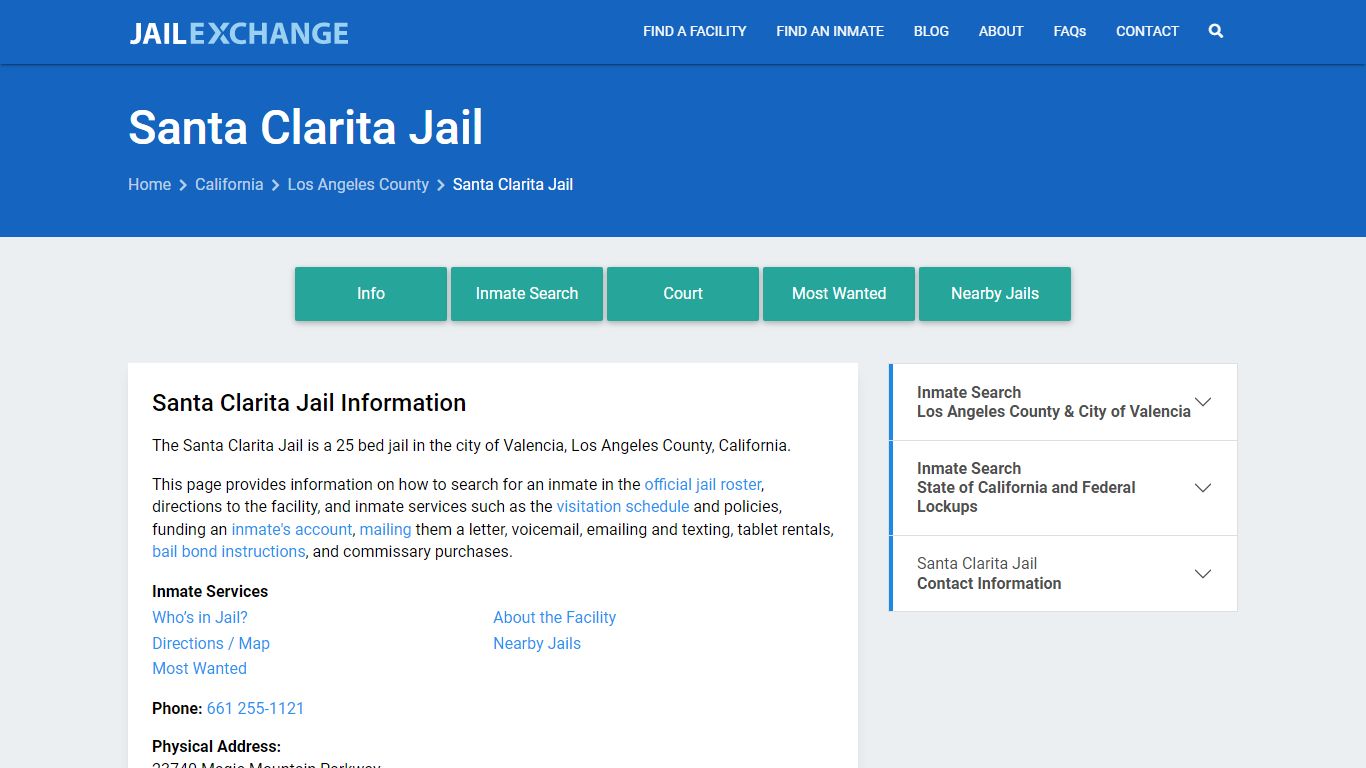Select the Most Wanted button
Screen dimensions: 1366x768
point(839,294)
